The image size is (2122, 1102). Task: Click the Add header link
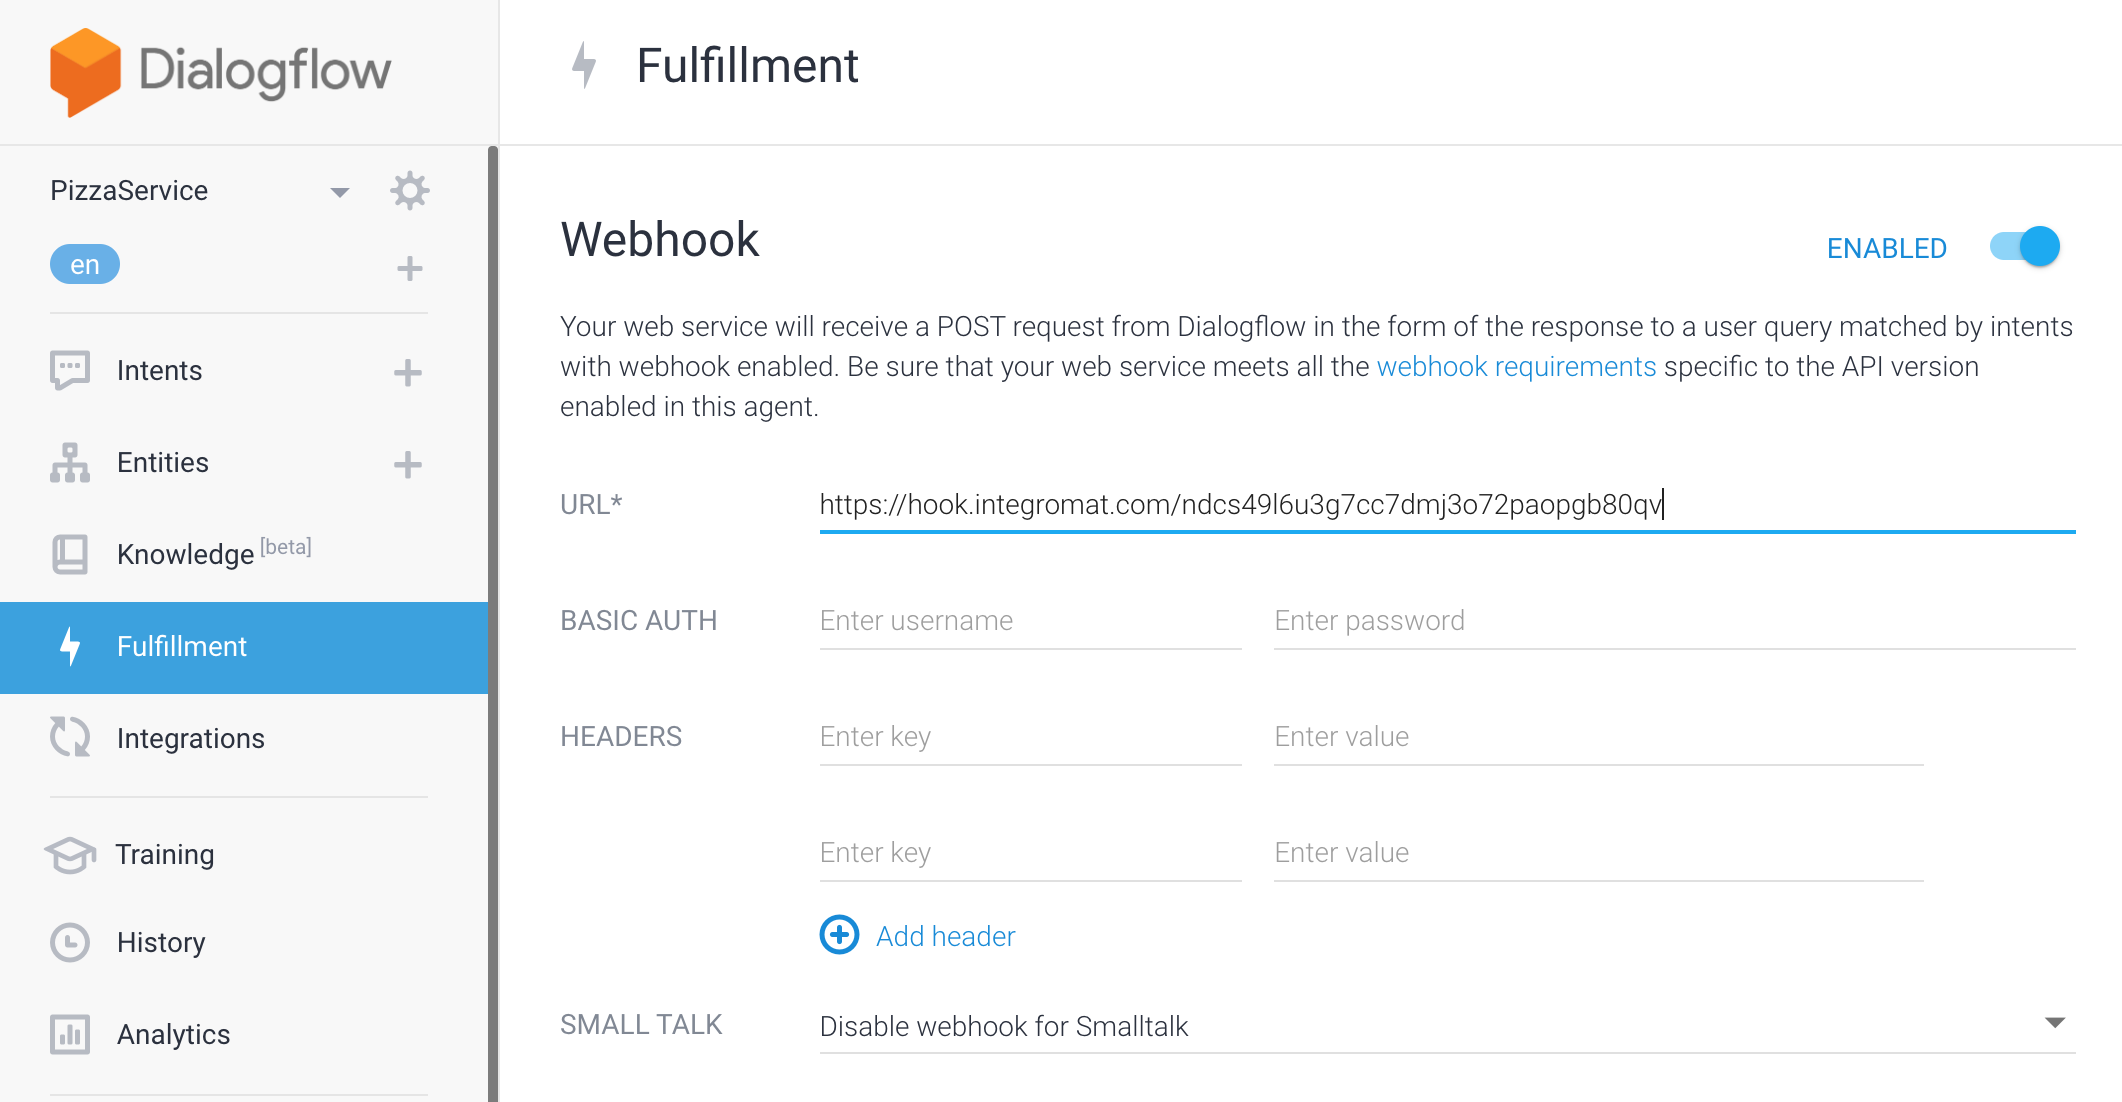tap(945, 936)
